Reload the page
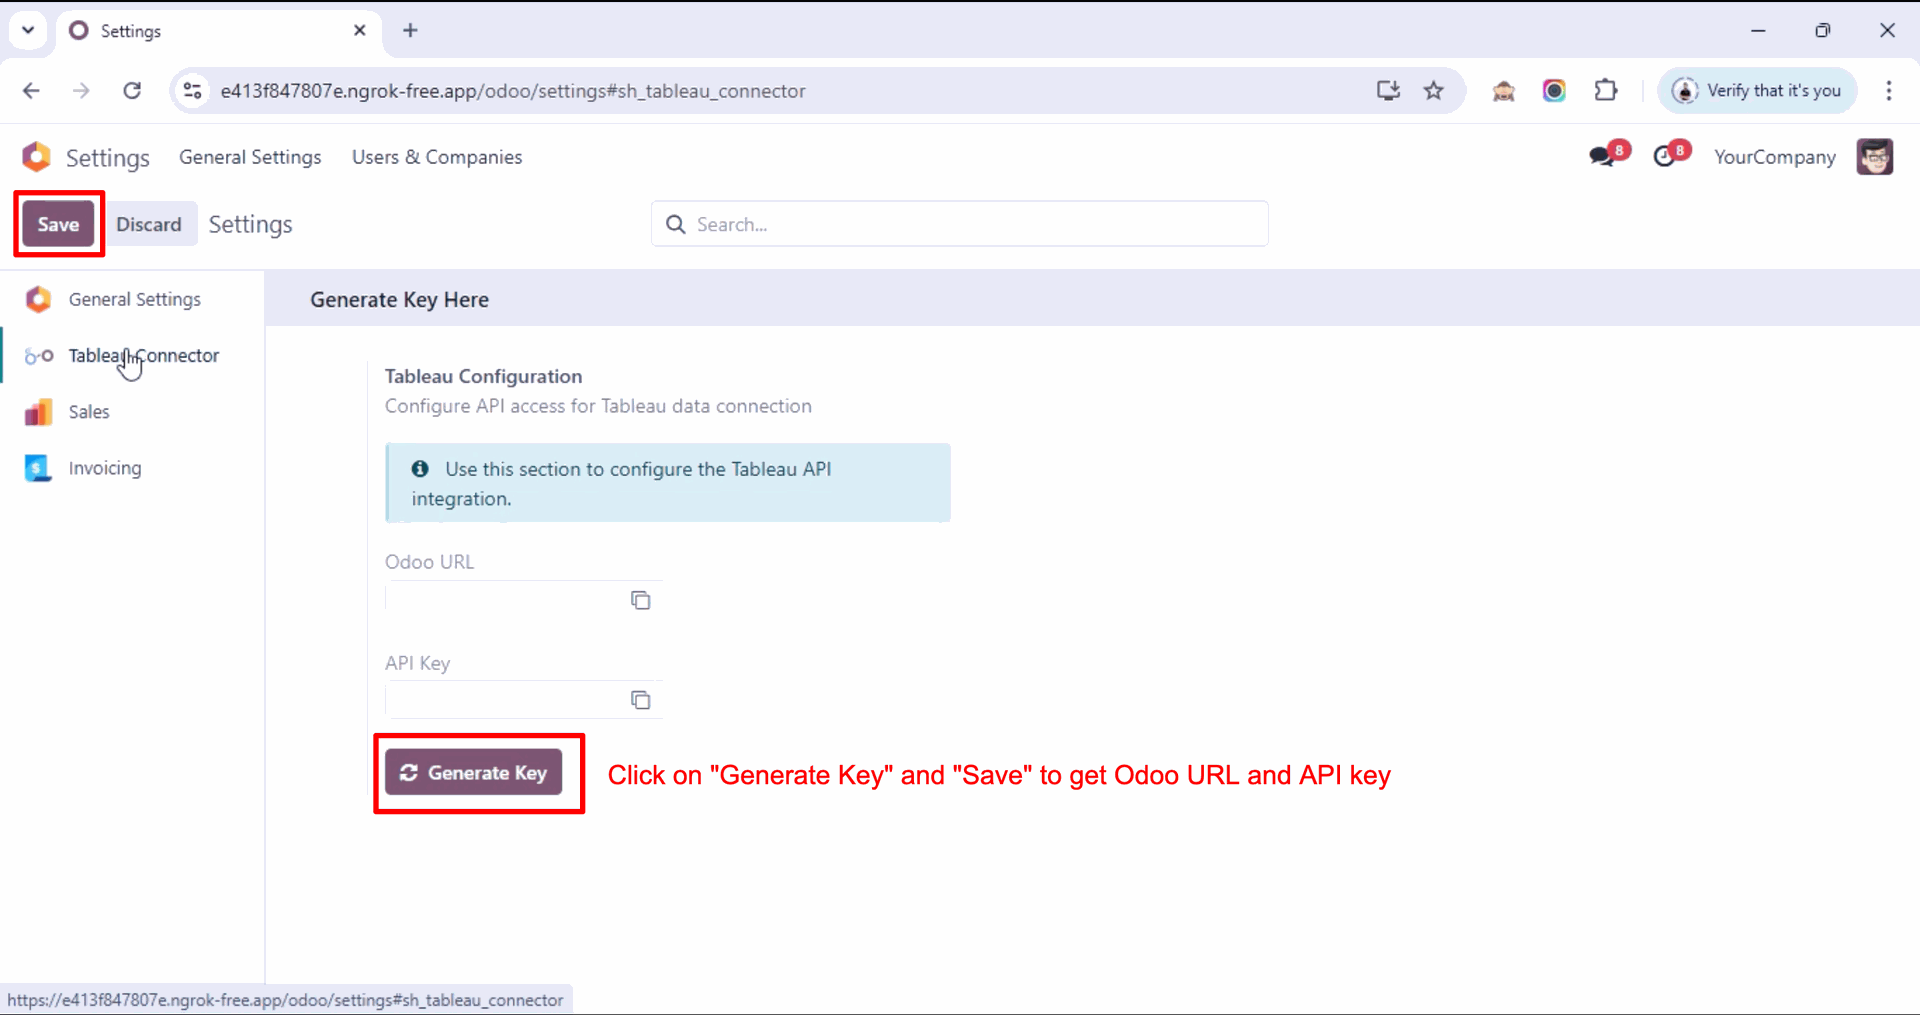 (x=132, y=91)
